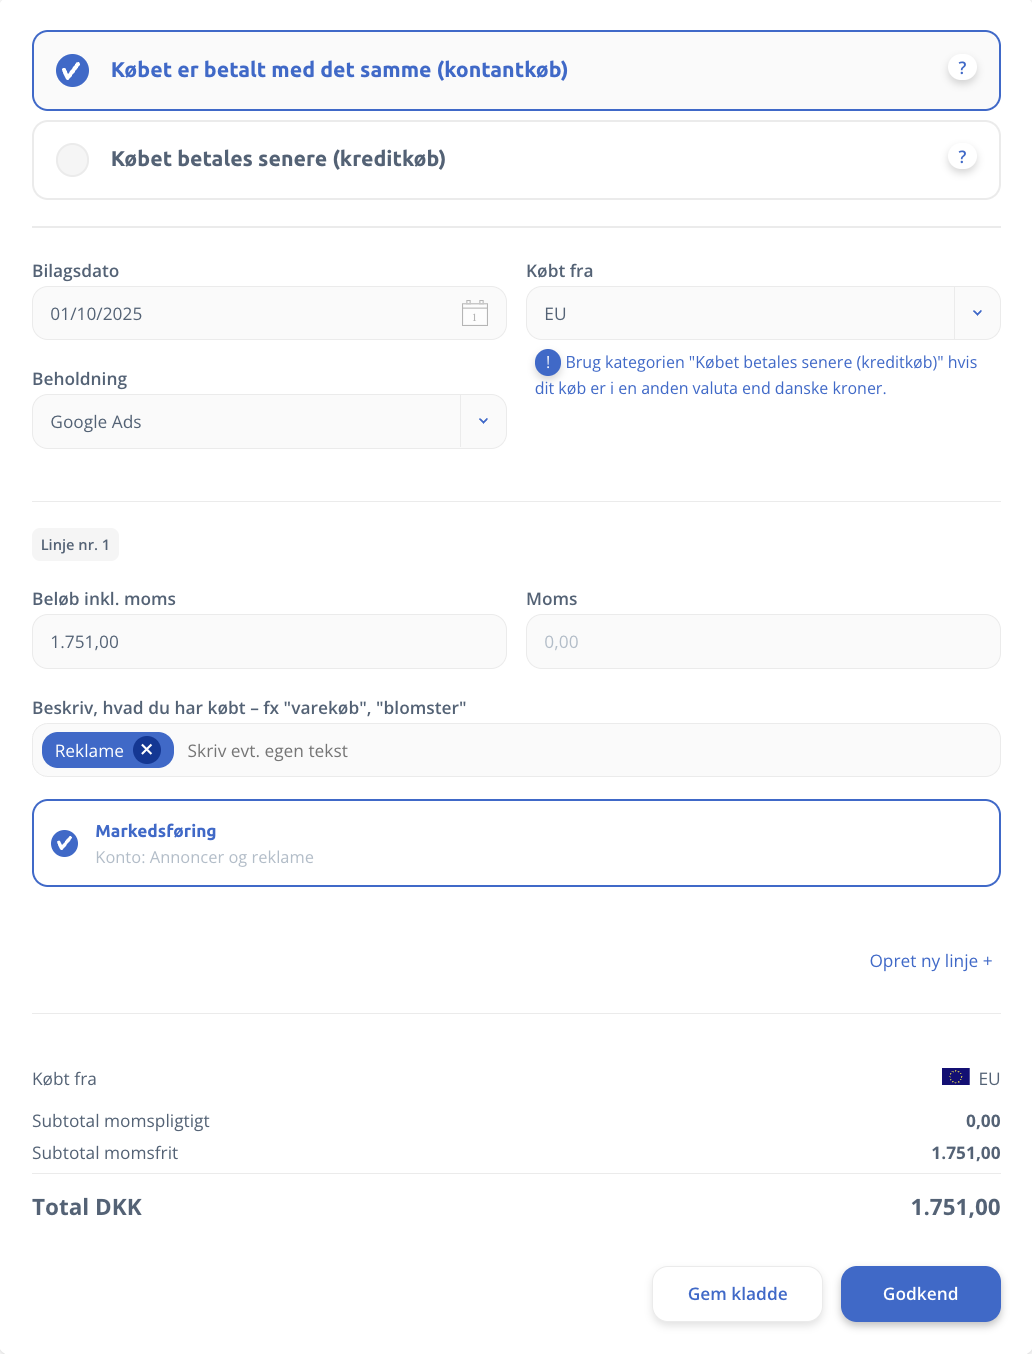Focus the Skriv evt. egen tekst field
This screenshot has width=1032, height=1354.
coord(580,751)
